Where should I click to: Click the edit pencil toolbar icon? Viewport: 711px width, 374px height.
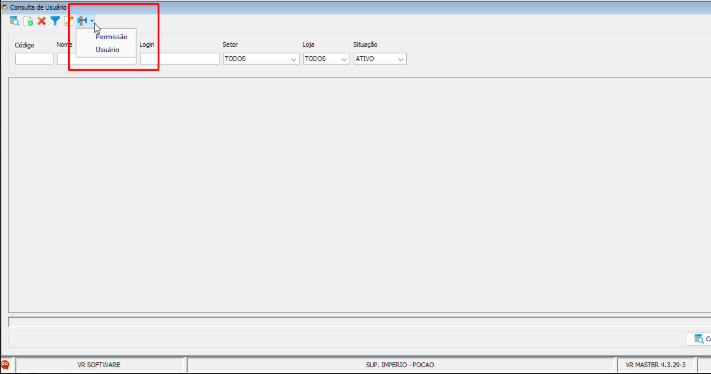tap(68, 21)
